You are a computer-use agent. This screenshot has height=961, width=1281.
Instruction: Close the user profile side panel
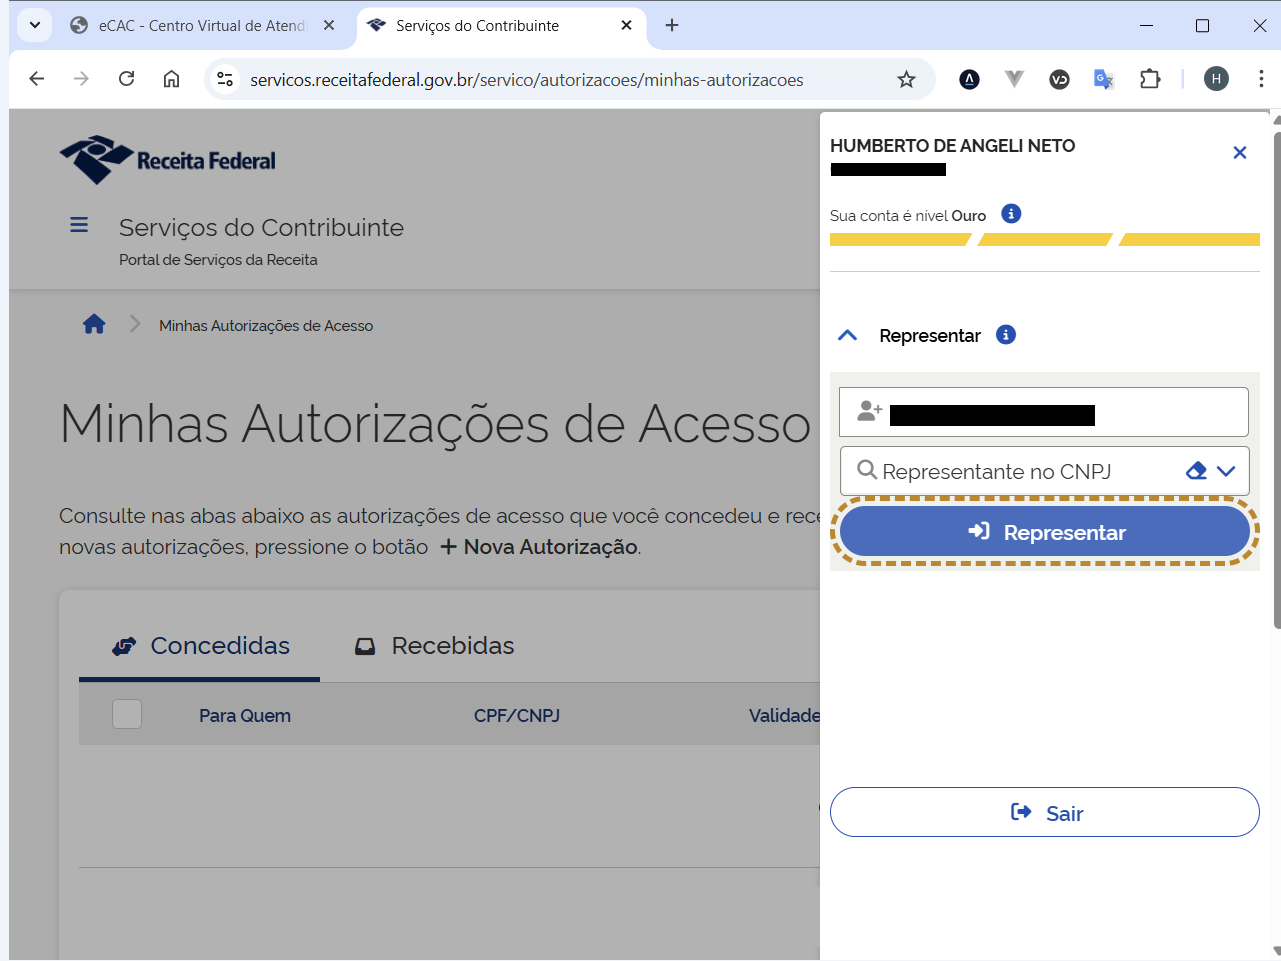[x=1239, y=153]
